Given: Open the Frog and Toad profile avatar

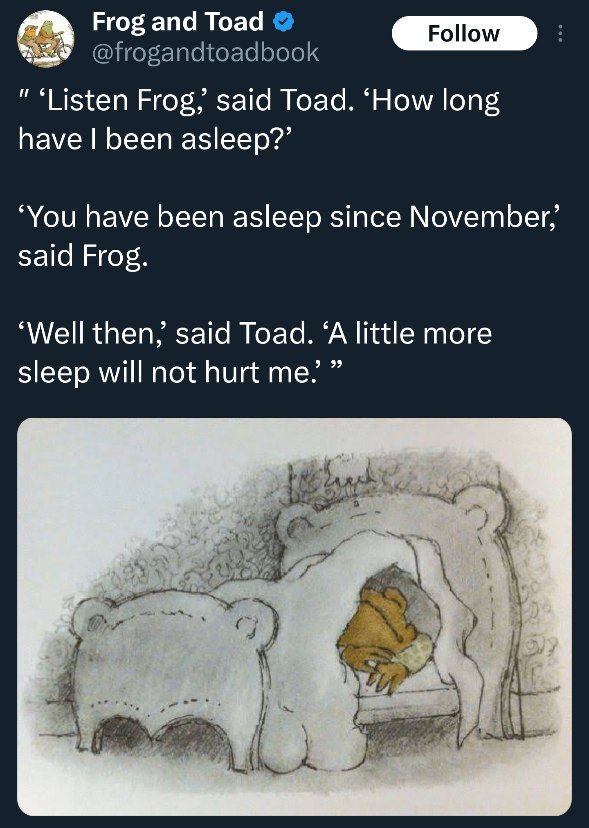Looking at the screenshot, I should pos(45,39).
